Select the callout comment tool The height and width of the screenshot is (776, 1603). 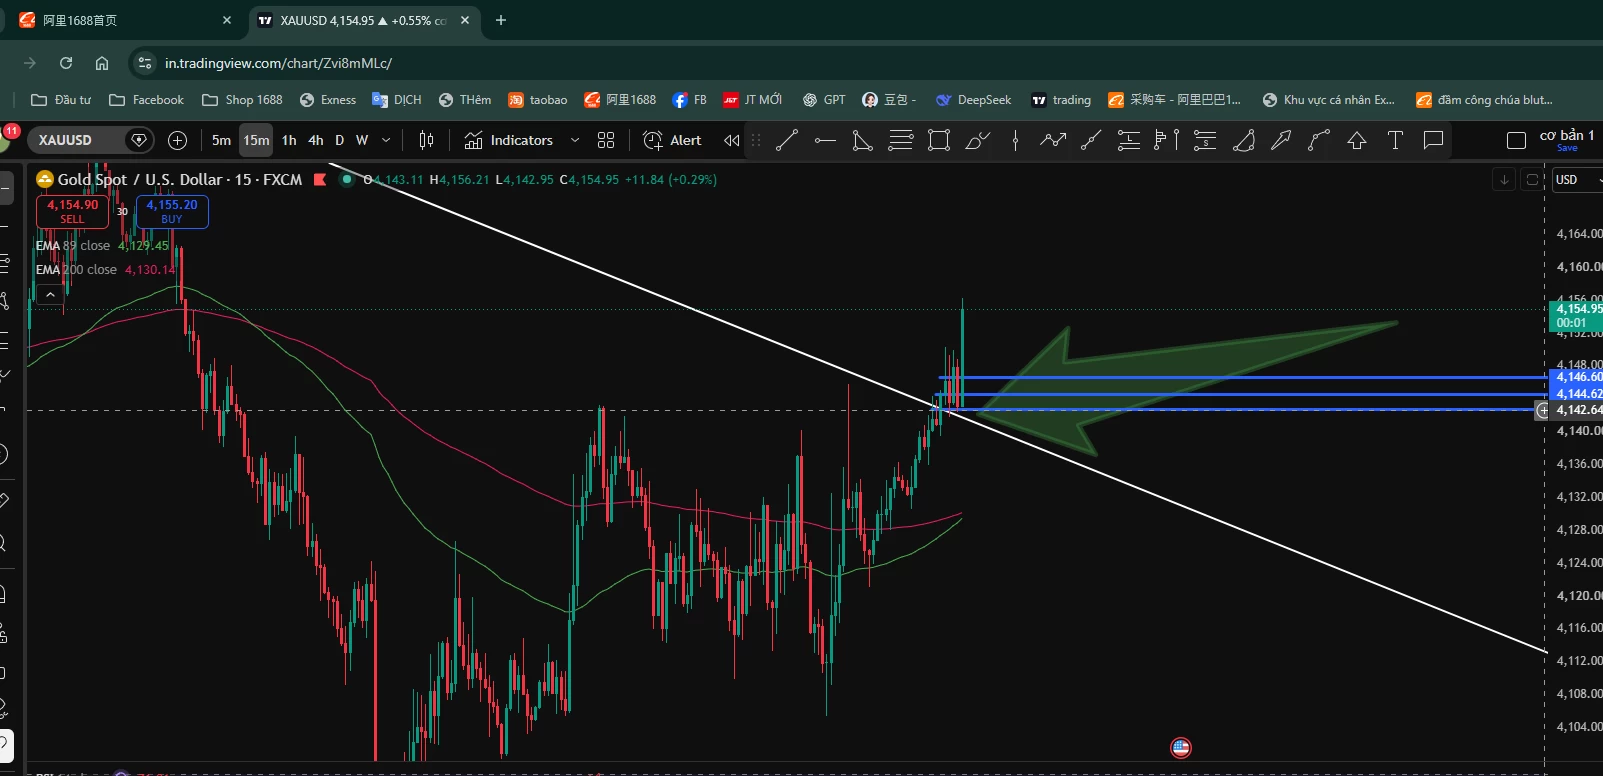[1433, 141]
